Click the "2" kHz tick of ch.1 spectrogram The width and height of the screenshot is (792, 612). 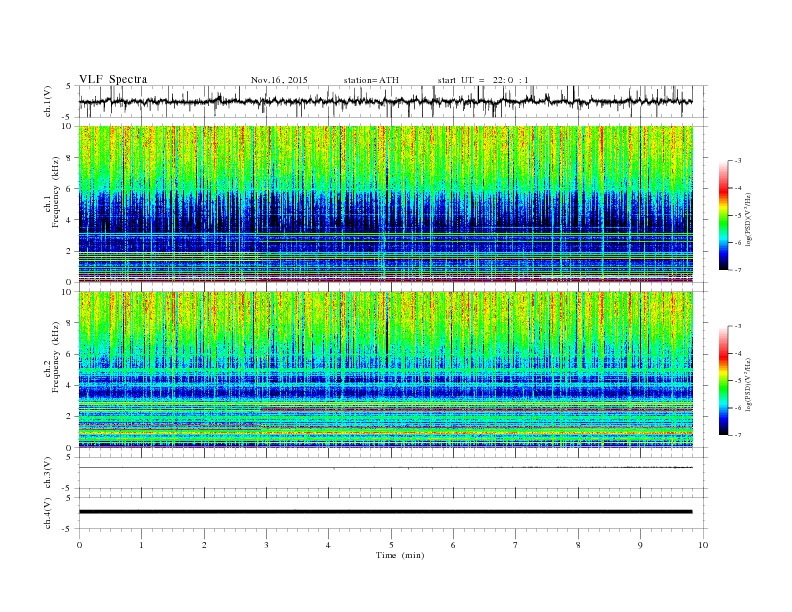click(69, 251)
